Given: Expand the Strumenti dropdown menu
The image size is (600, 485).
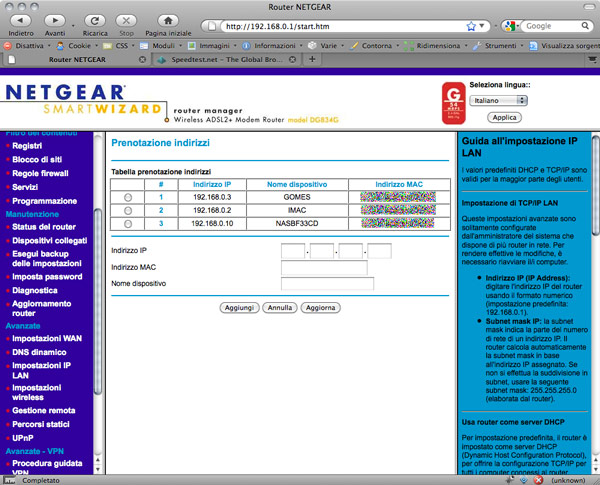Looking at the screenshot, I should pos(522,46).
